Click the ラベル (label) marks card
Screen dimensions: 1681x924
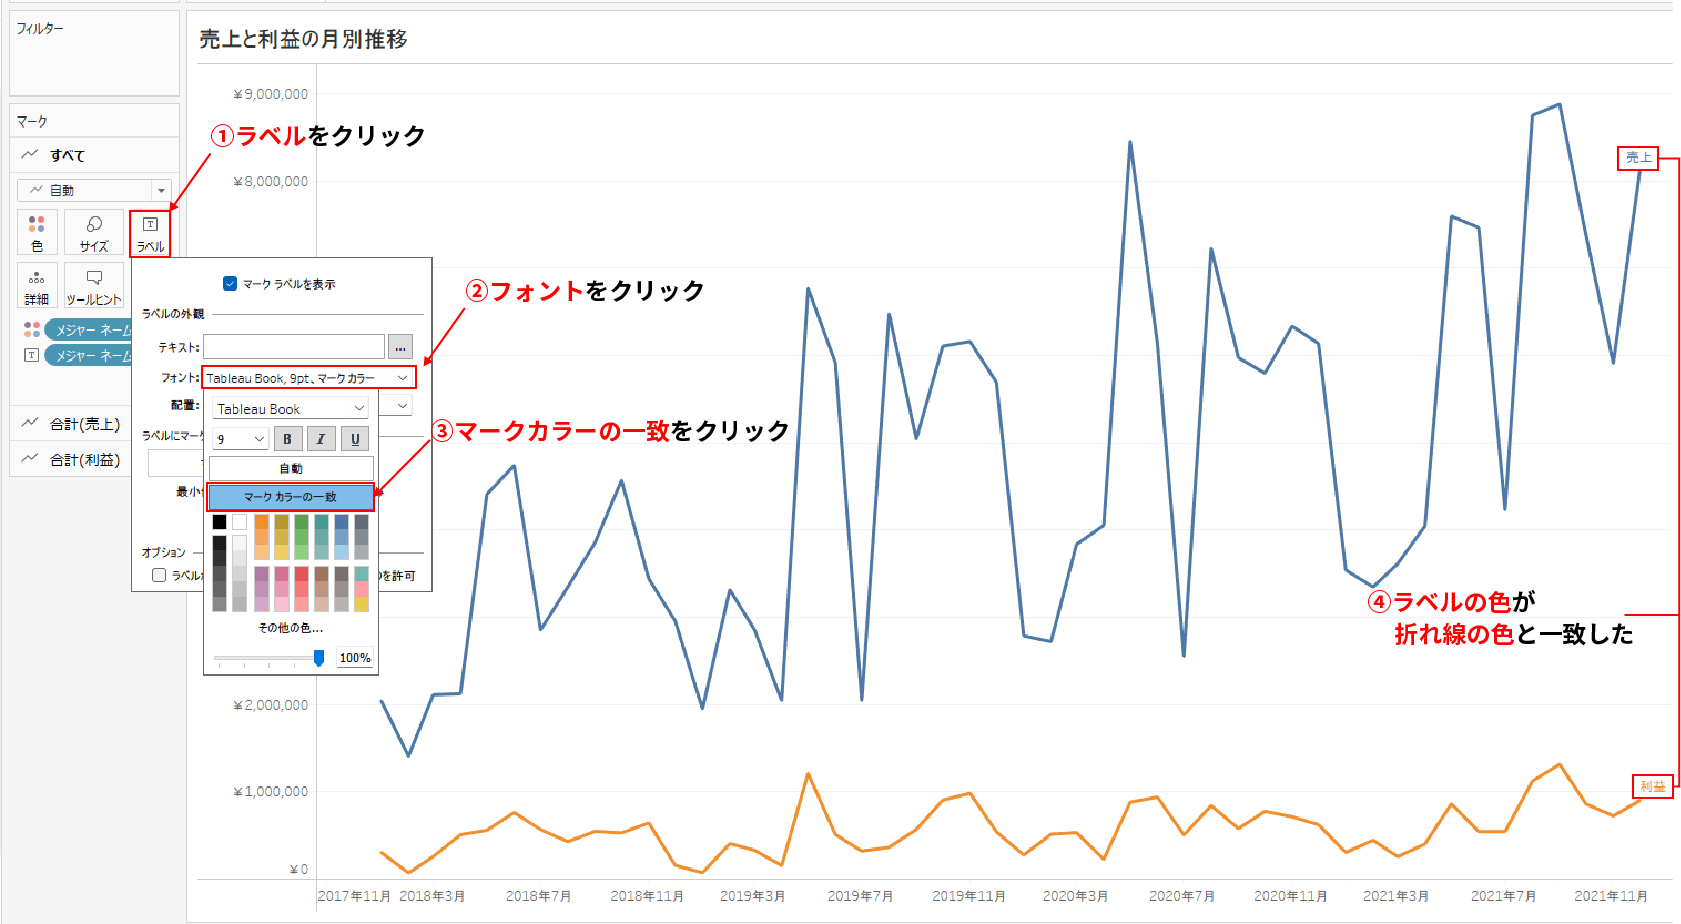click(150, 233)
